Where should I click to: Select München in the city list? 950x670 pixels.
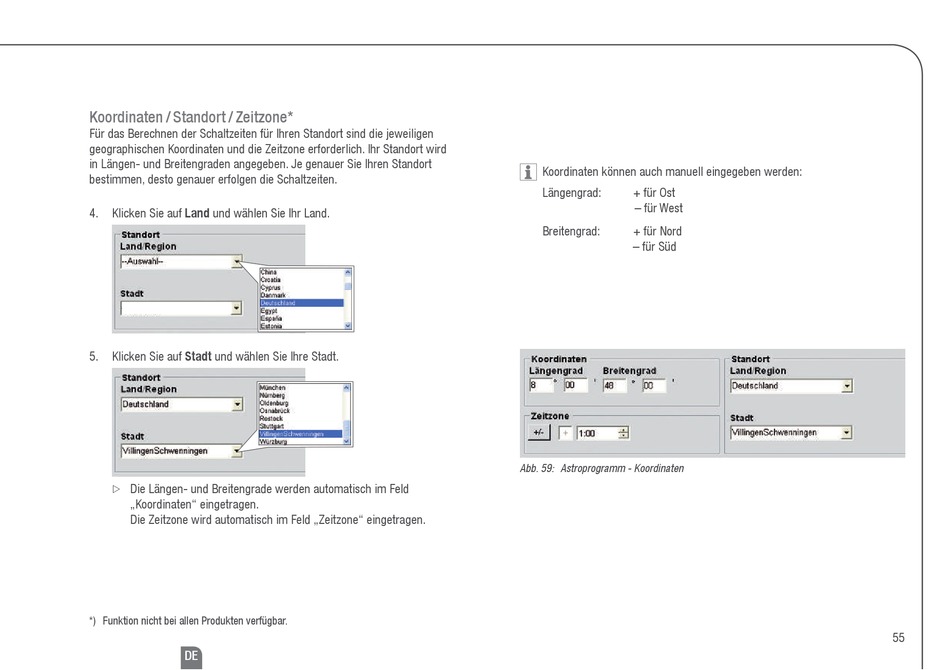point(272,388)
